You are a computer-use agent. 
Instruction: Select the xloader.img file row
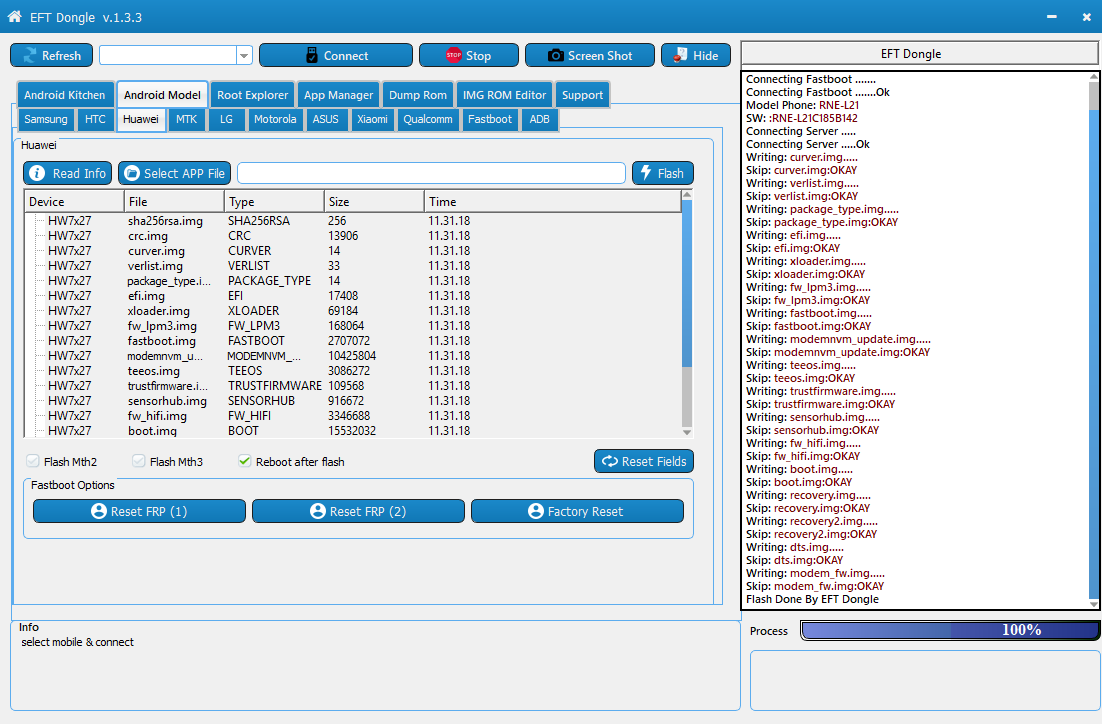(353, 311)
